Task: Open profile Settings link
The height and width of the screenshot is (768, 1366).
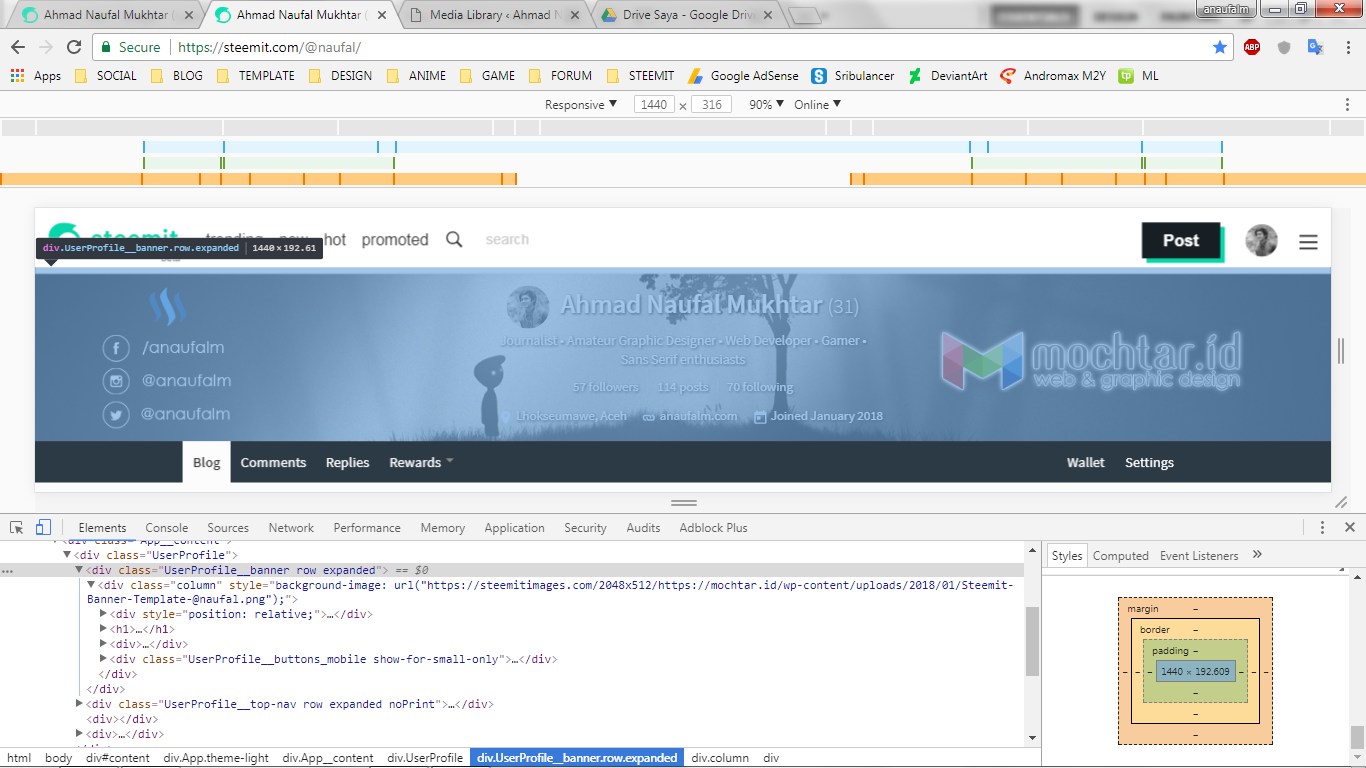Action: [1149, 463]
